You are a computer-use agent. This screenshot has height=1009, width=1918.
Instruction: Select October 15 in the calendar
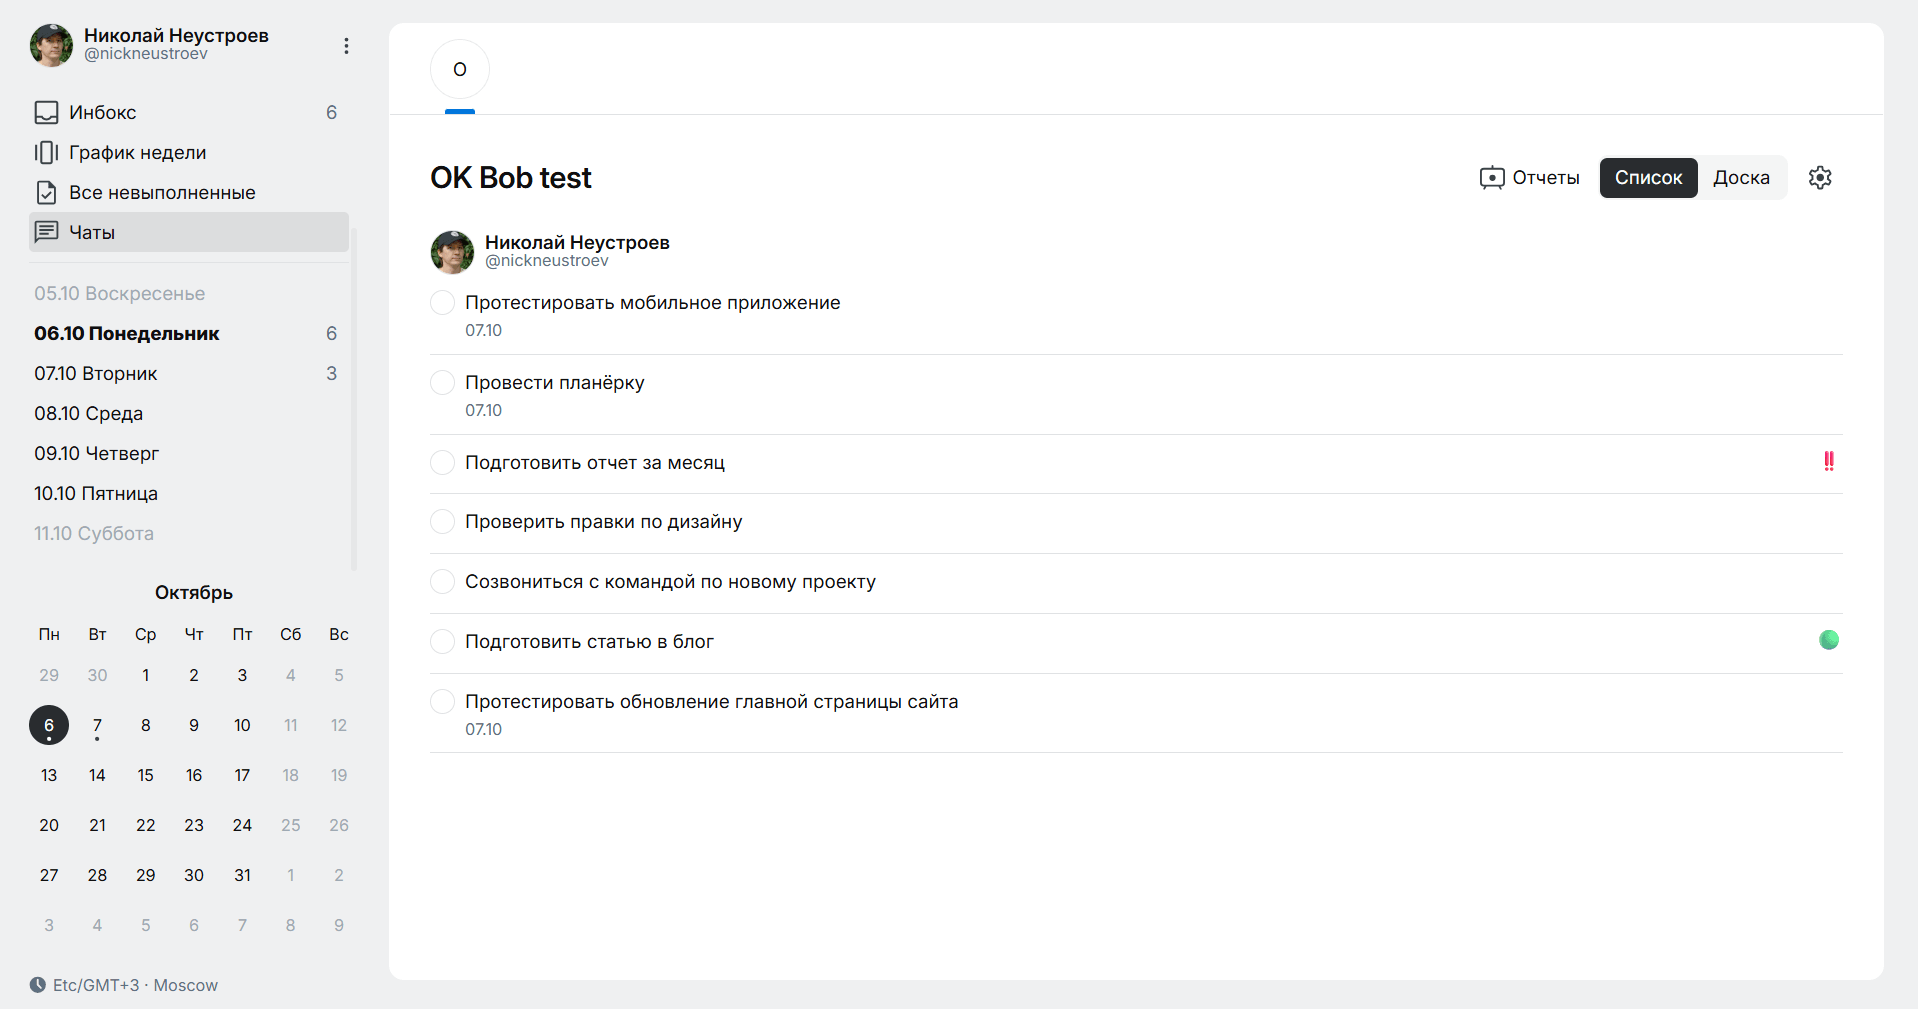[146, 775]
